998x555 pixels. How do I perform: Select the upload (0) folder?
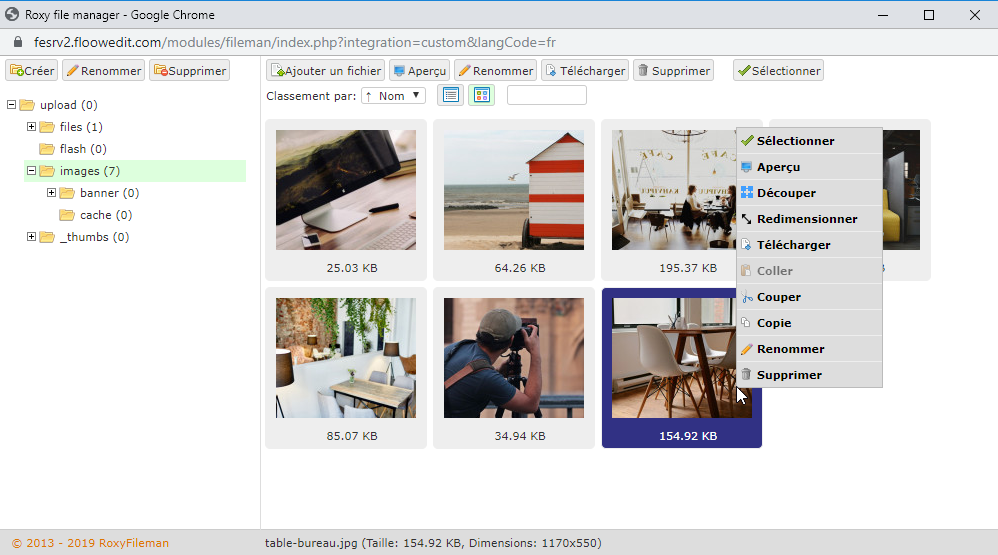[x=68, y=105]
